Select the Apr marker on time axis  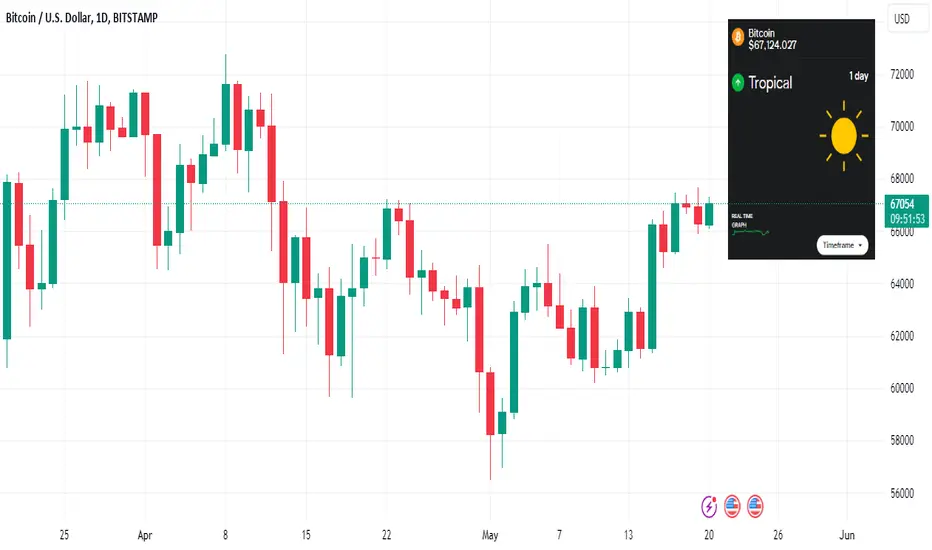tap(144, 535)
